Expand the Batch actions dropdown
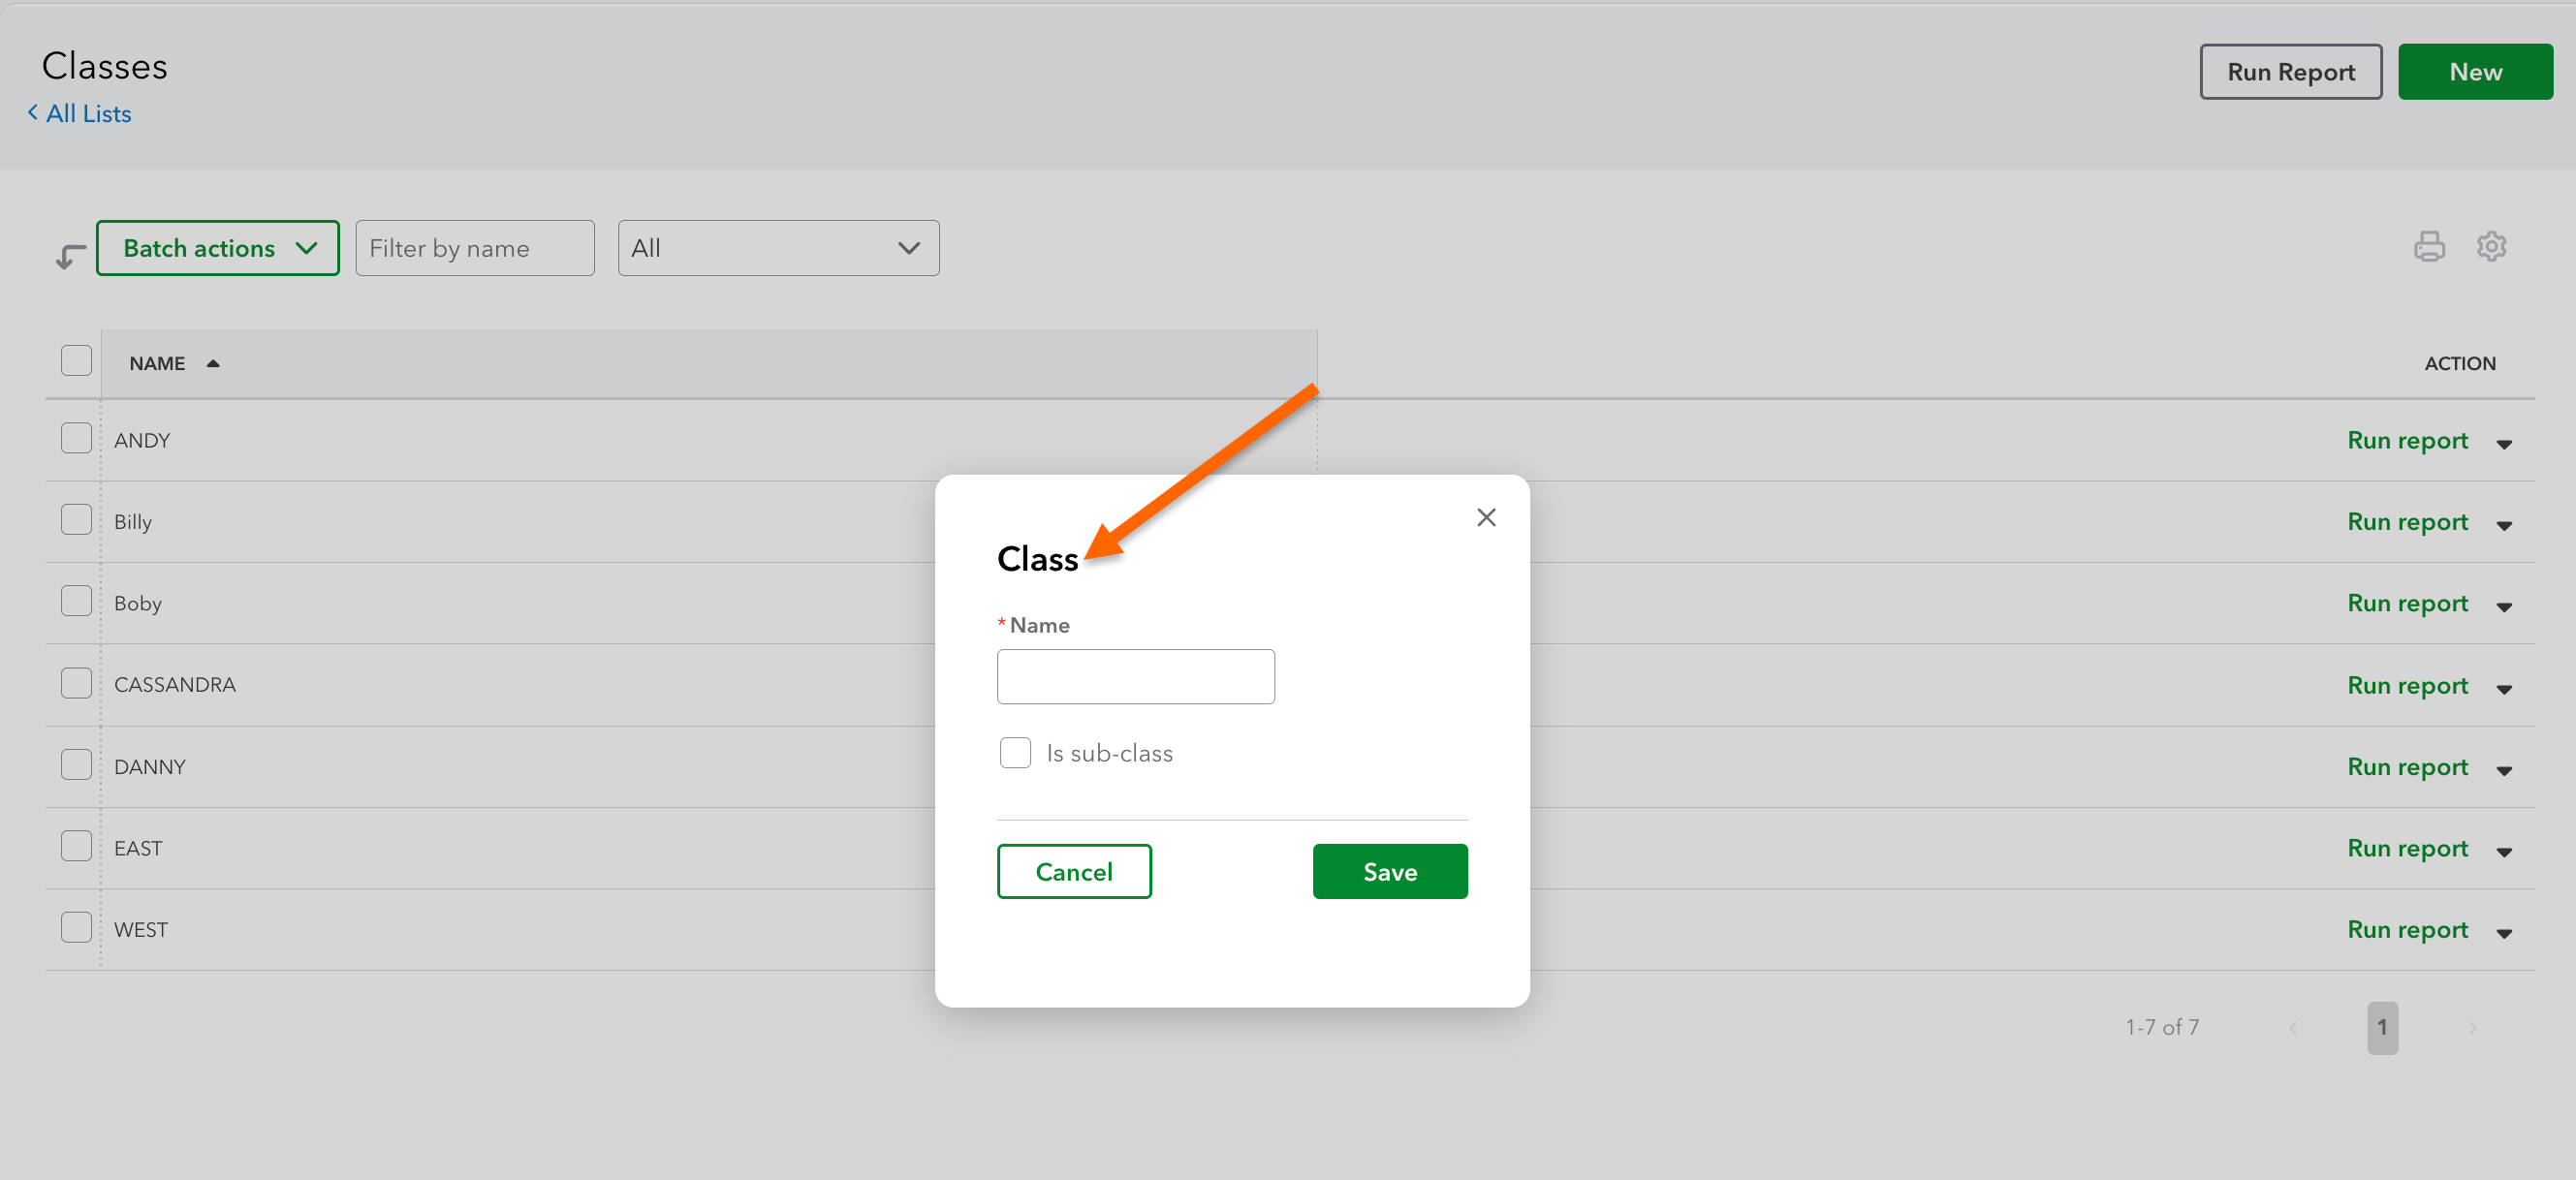2576x1180 pixels. click(x=218, y=248)
